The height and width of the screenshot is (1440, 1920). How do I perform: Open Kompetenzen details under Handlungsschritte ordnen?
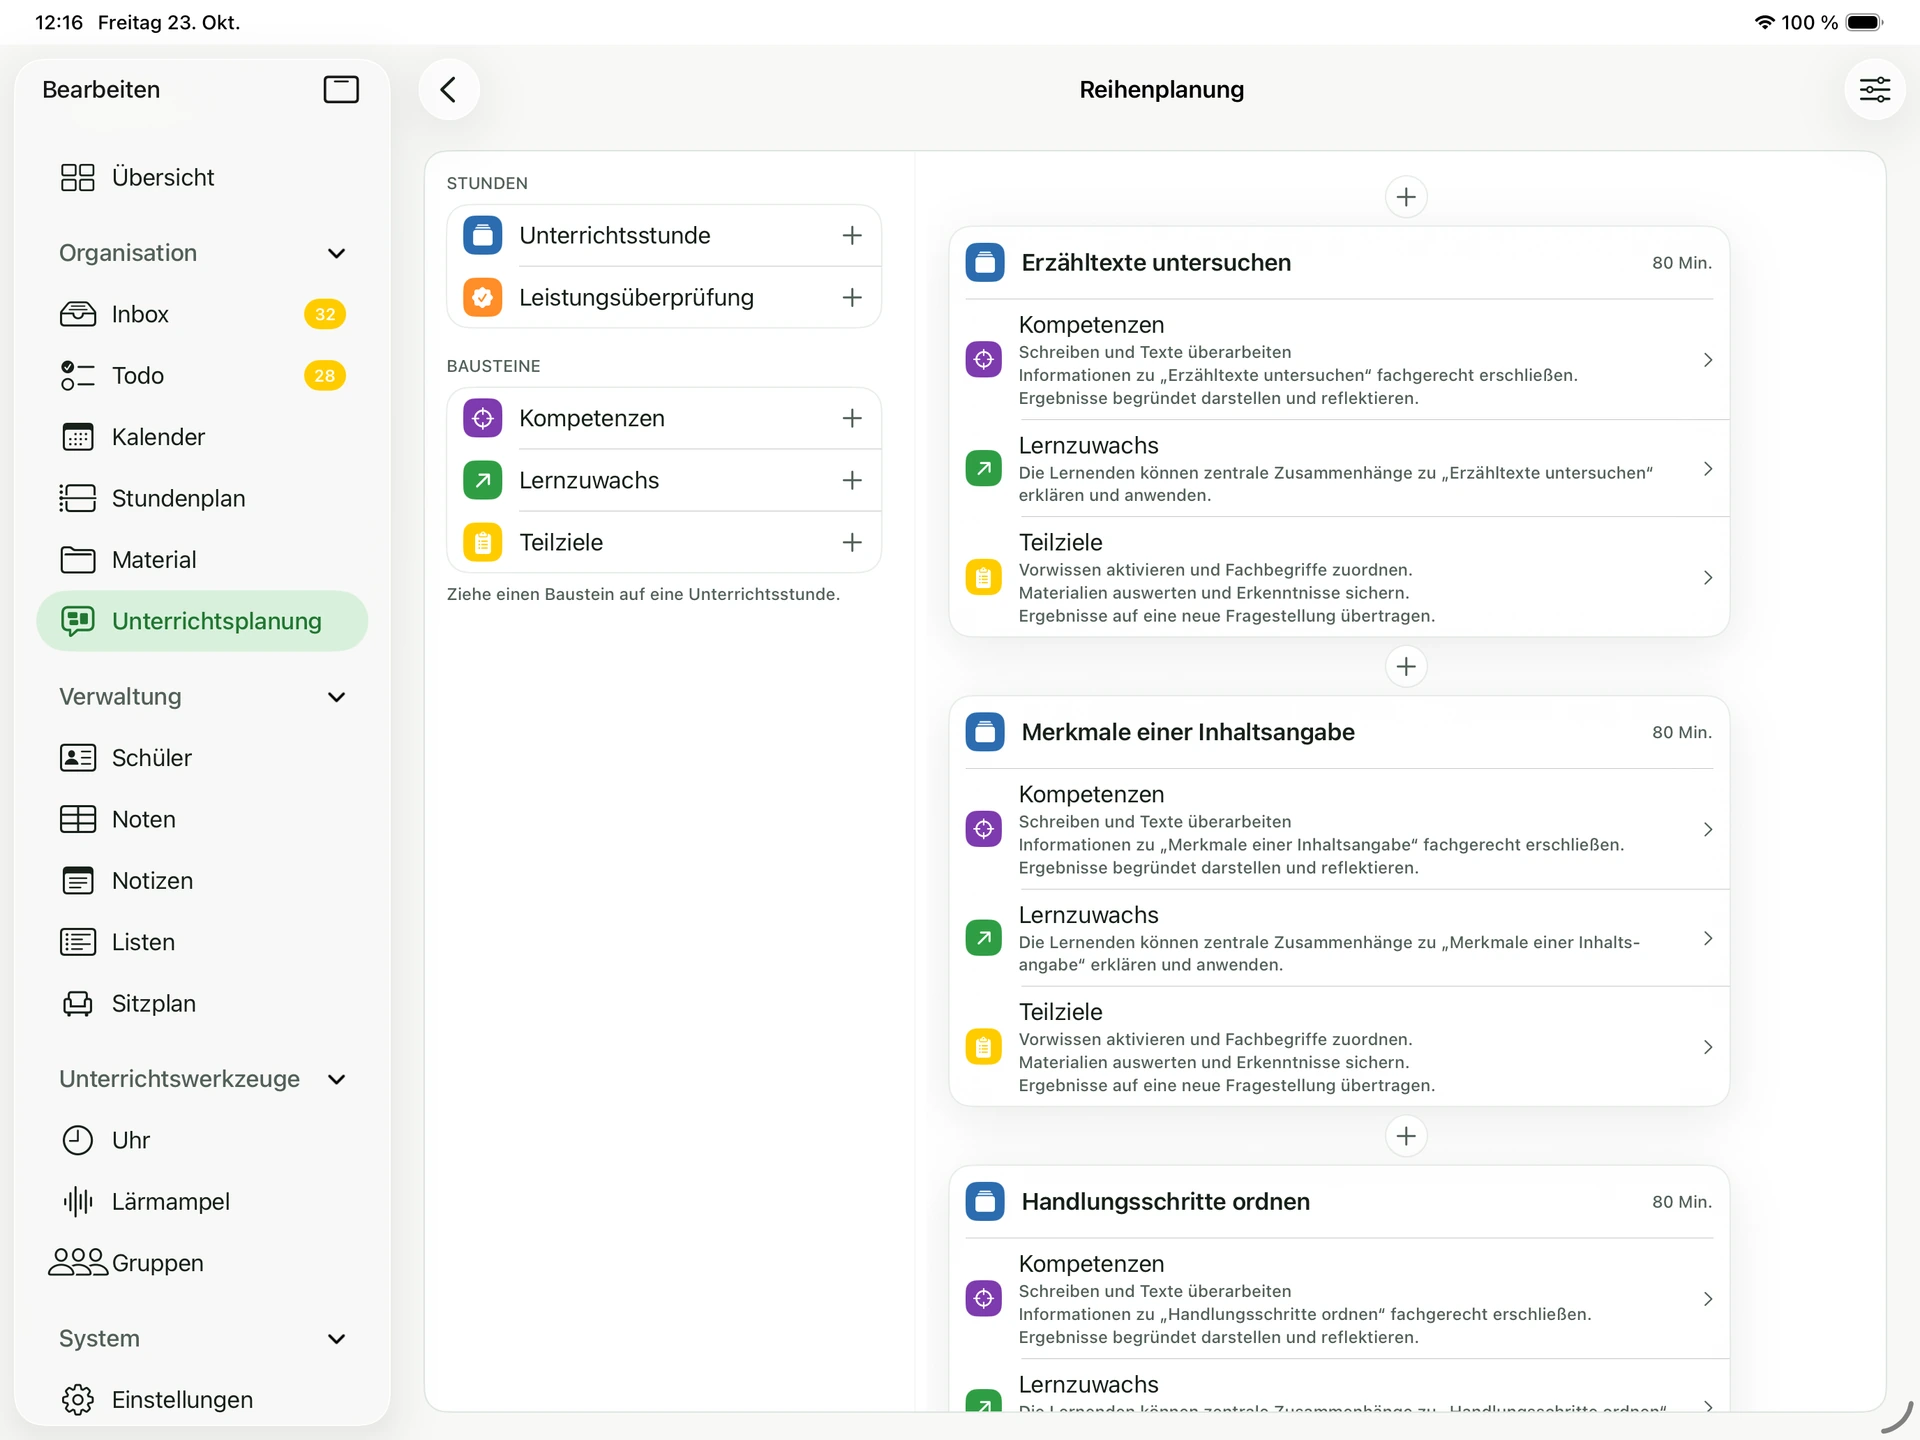click(1340, 1299)
